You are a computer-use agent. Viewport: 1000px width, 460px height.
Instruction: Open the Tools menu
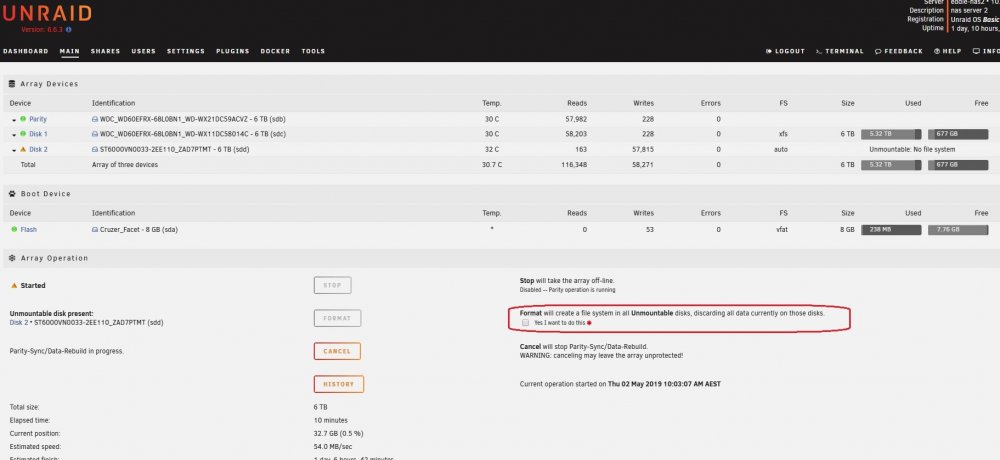click(313, 51)
